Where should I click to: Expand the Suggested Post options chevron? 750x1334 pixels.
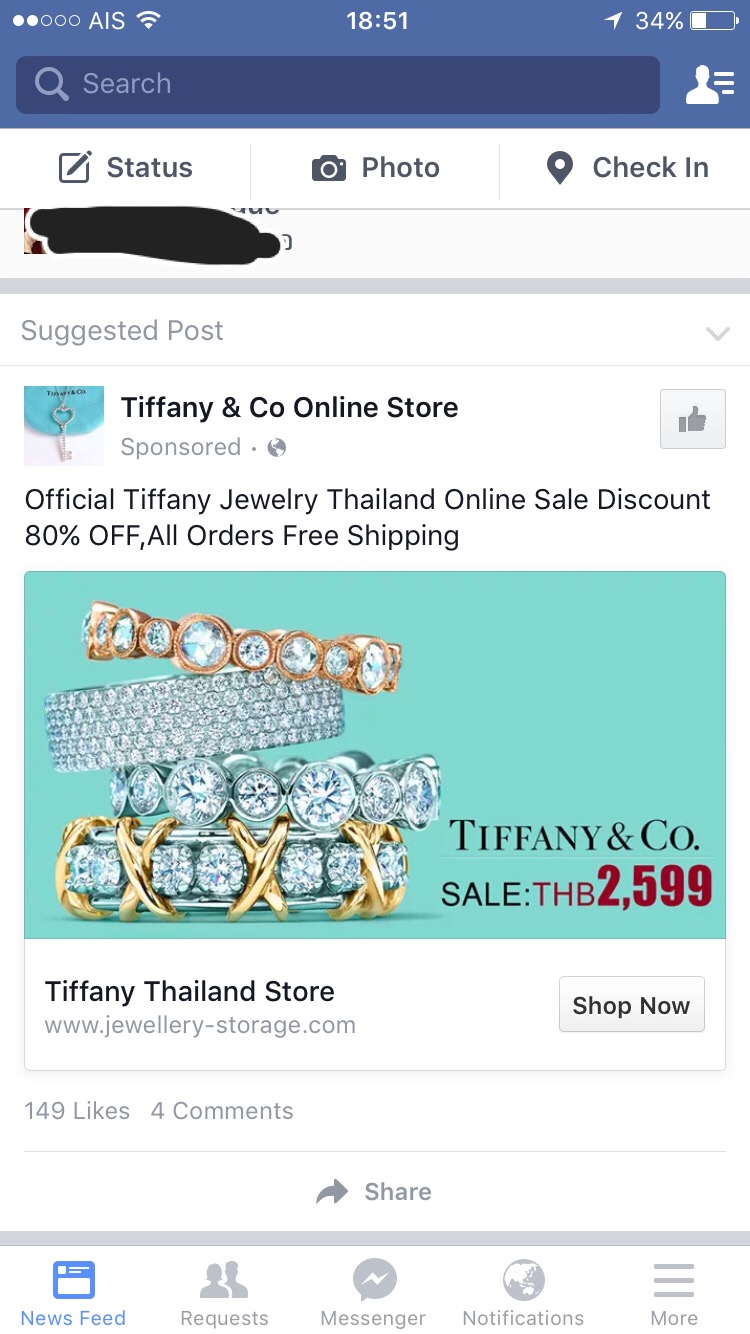click(x=717, y=333)
